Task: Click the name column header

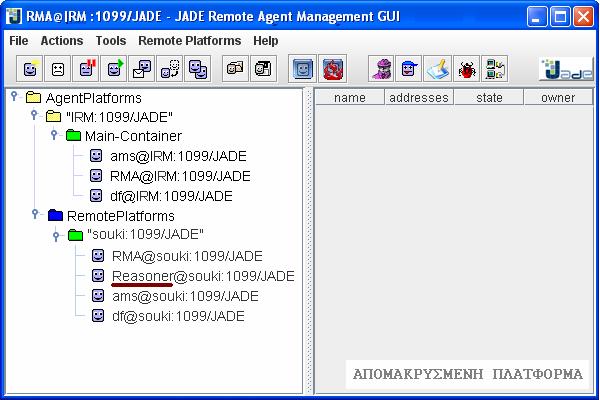Action: pos(349,98)
